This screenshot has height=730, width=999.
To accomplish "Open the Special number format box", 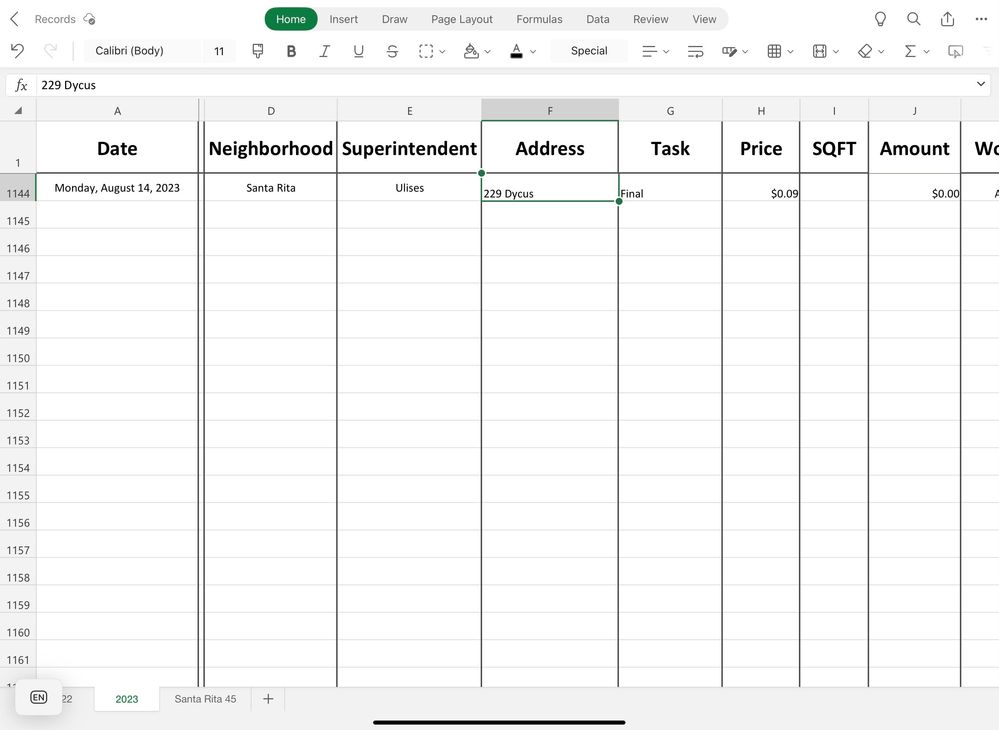I will 589,51.
